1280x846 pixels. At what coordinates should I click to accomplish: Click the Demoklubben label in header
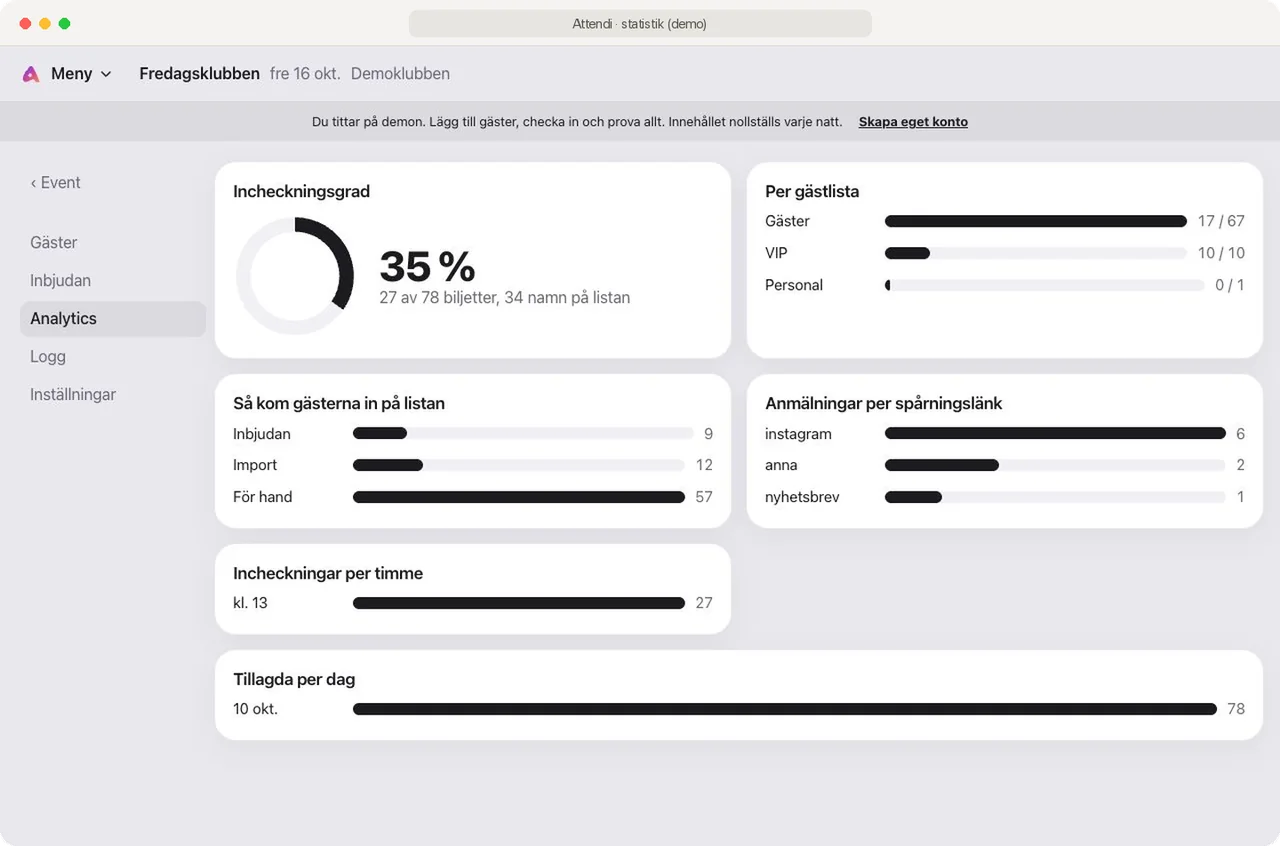click(400, 74)
